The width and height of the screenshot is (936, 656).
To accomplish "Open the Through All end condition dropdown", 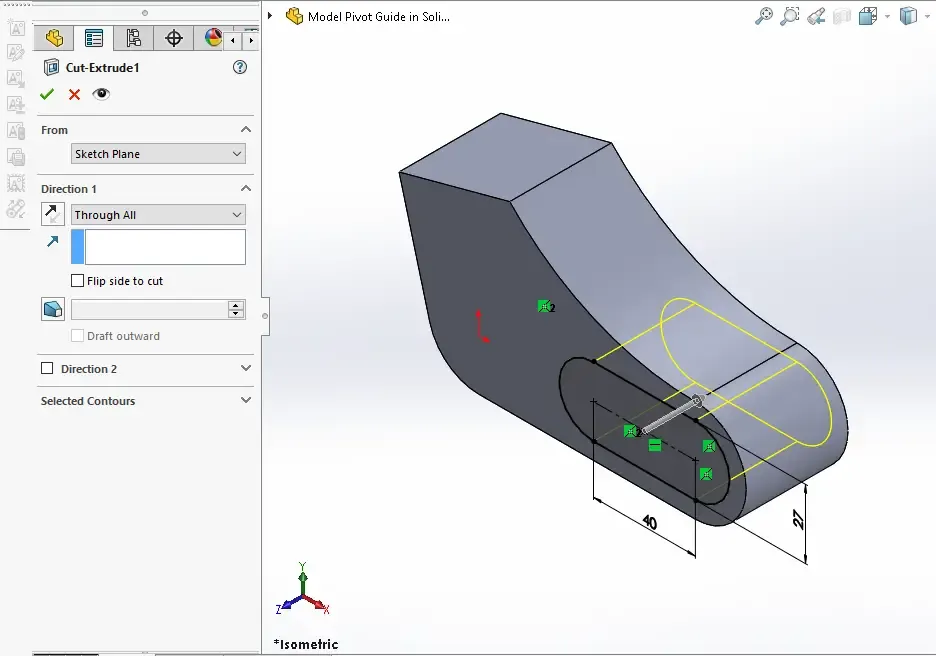I will coord(158,215).
